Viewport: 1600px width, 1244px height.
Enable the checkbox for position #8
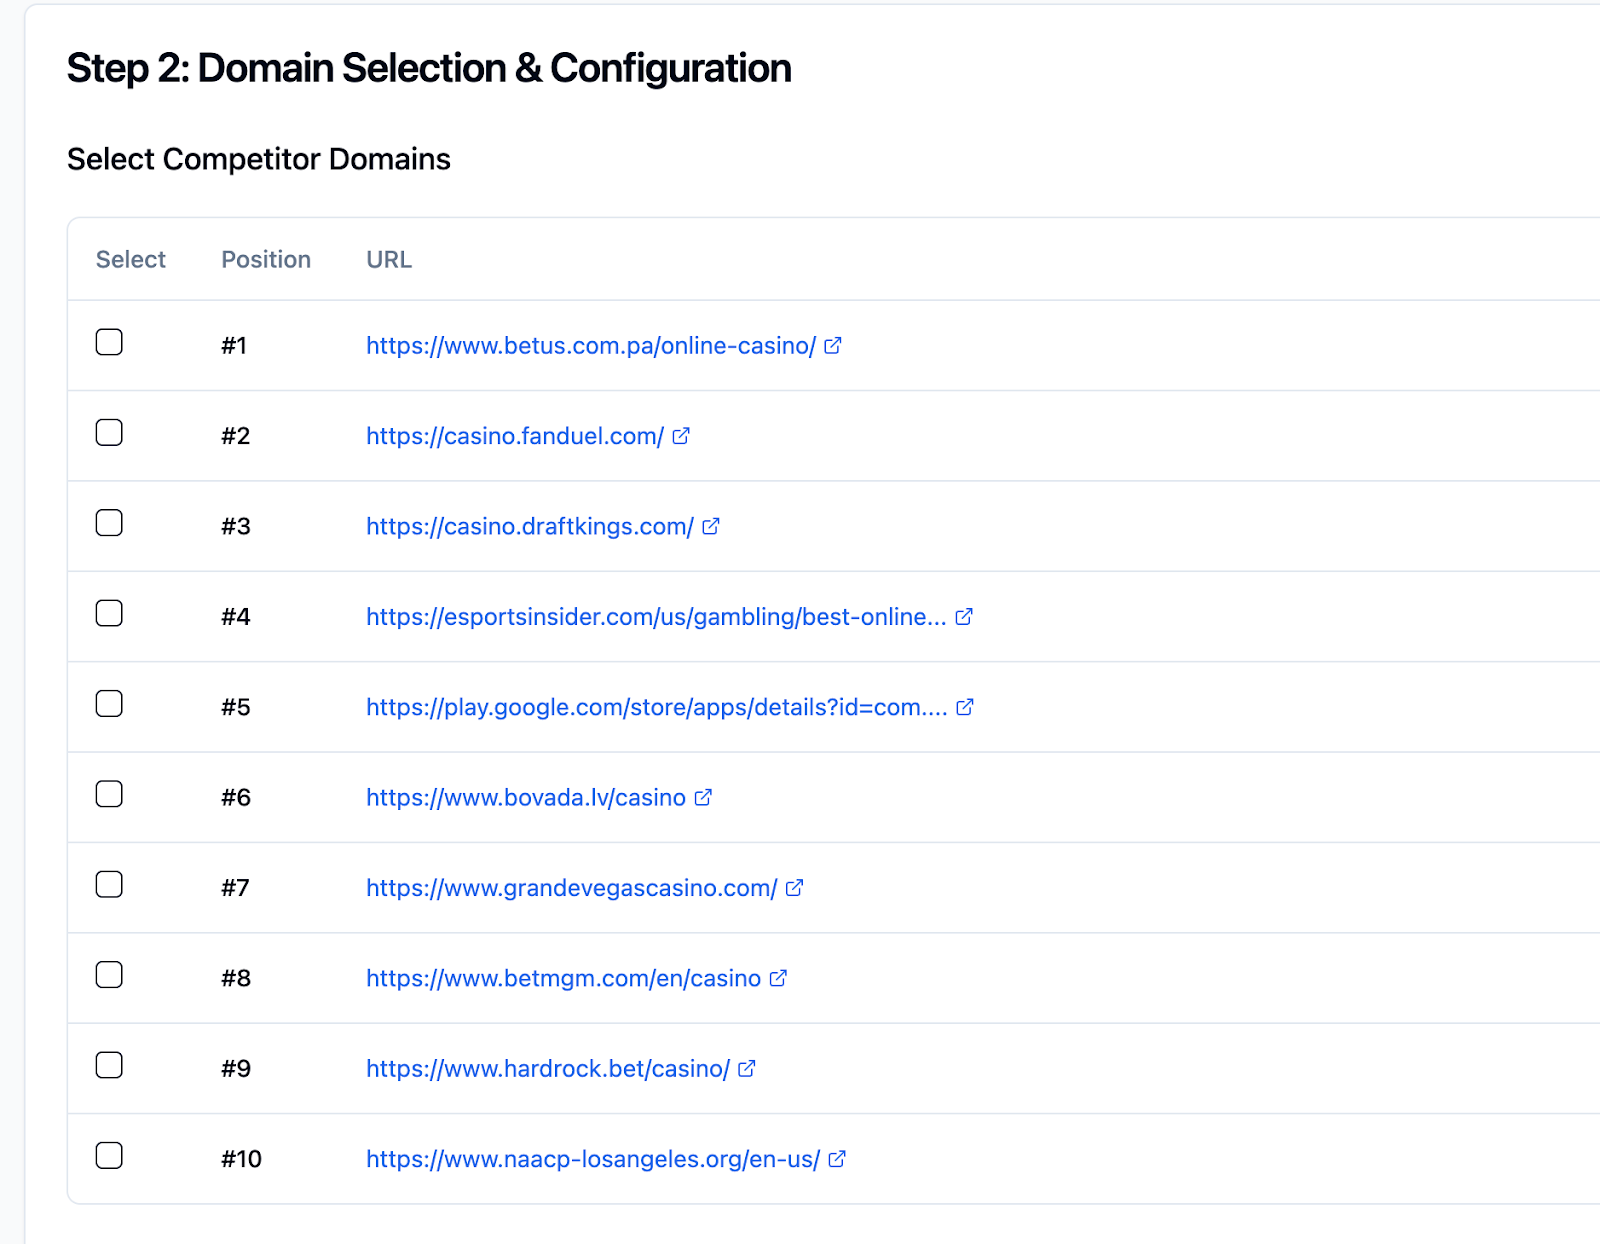pos(109,975)
